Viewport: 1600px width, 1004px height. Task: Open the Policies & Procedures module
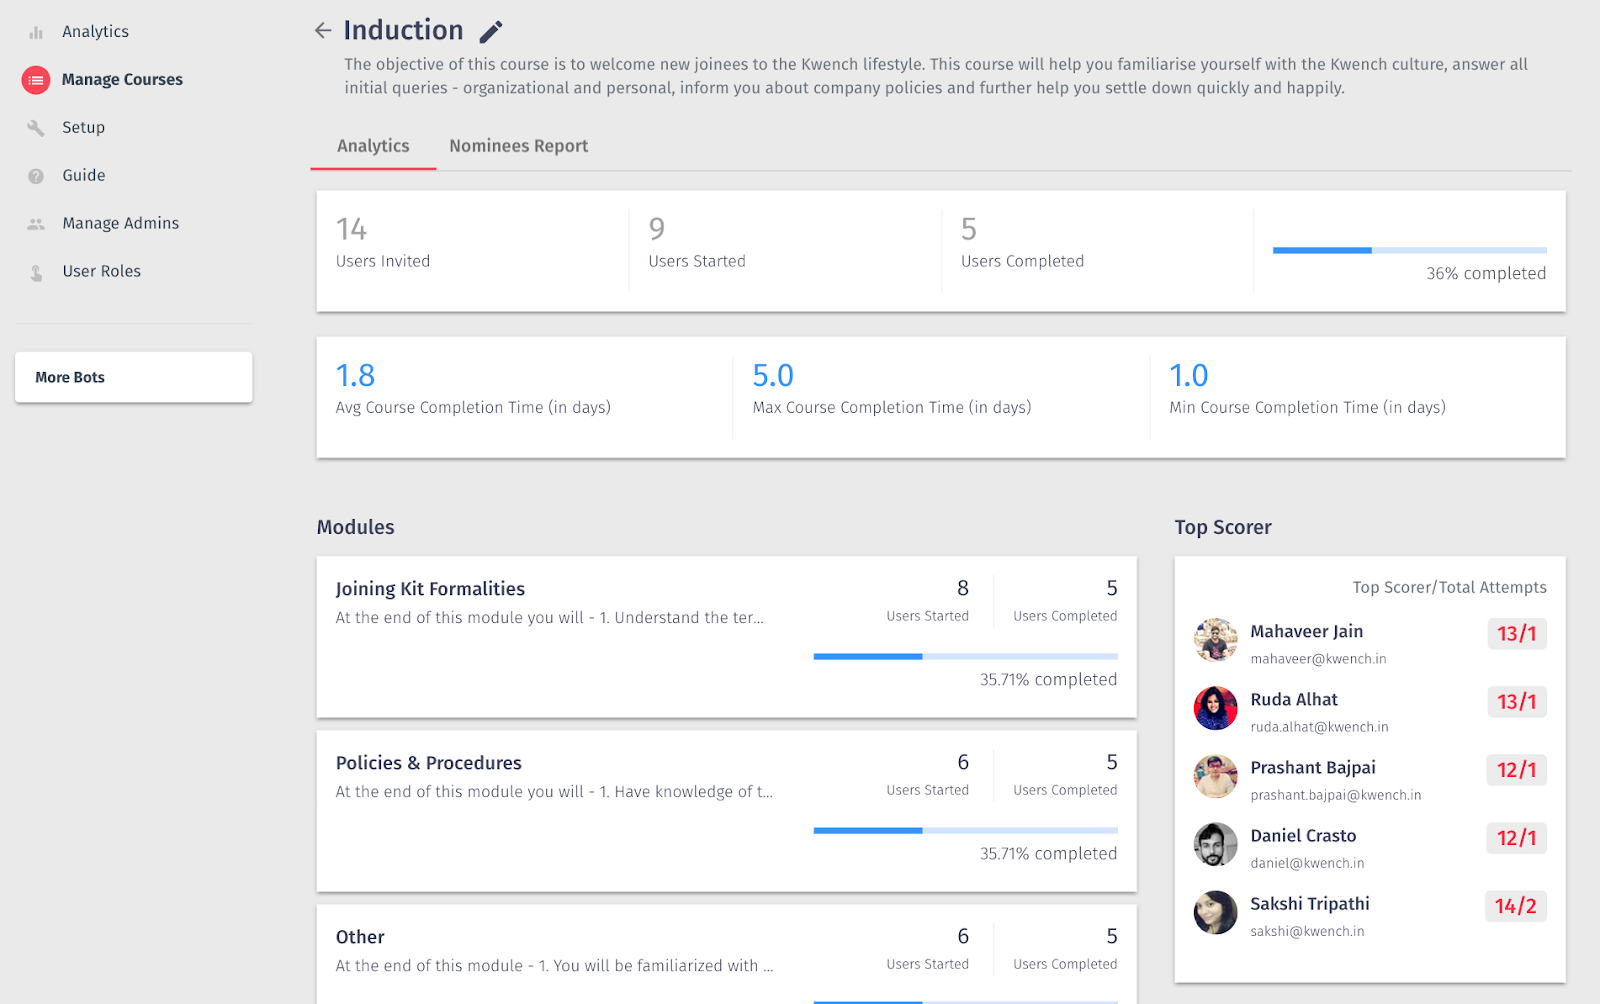click(x=428, y=763)
